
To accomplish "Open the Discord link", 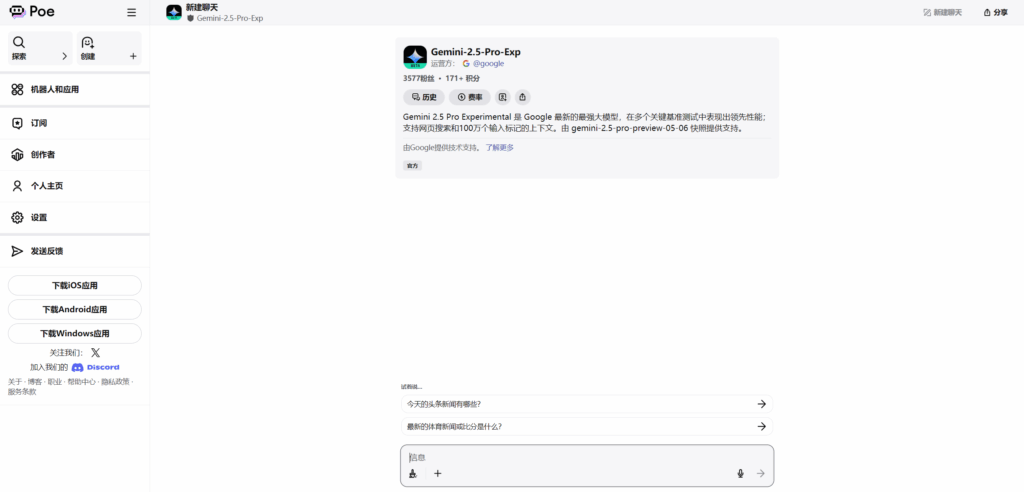I will [95, 367].
